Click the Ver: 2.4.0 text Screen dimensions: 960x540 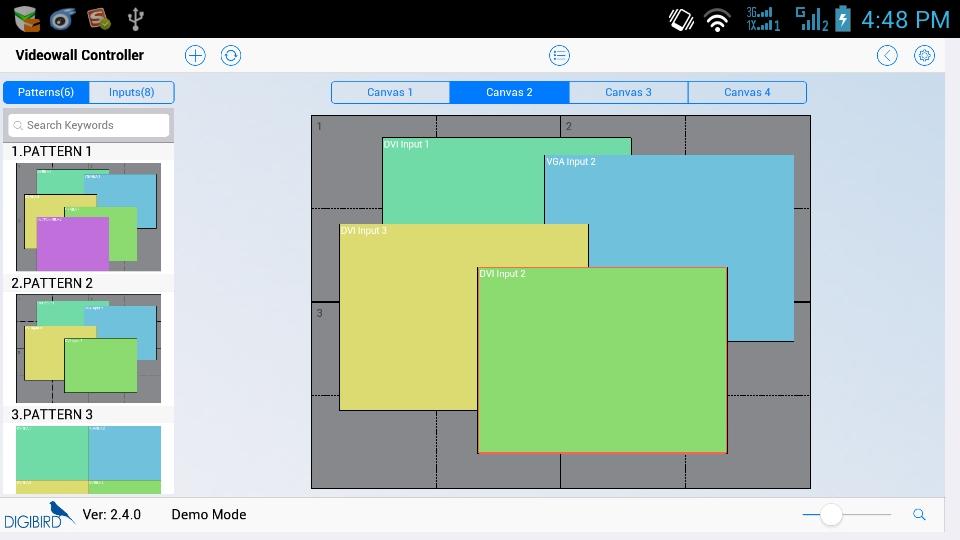pyautogui.click(x=111, y=514)
